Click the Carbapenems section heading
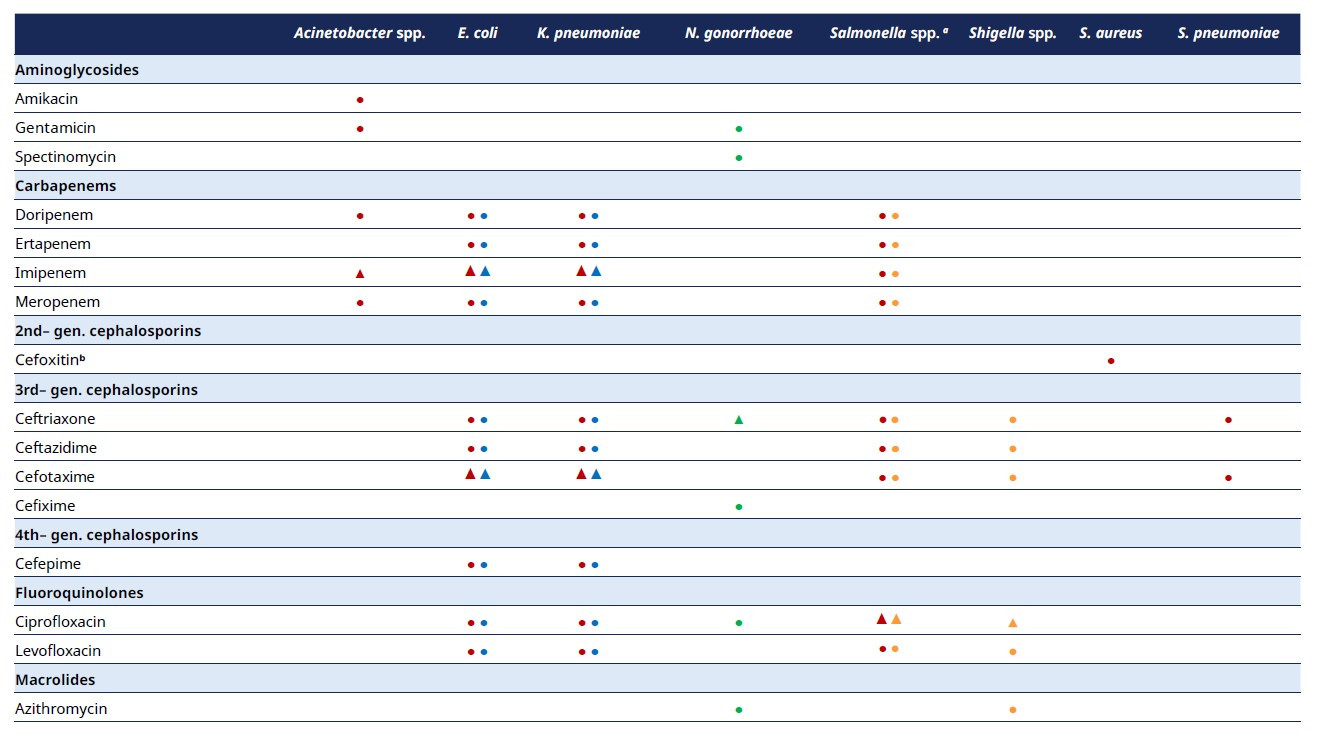Screen dimensions: 1332x744 tap(66, 186)
